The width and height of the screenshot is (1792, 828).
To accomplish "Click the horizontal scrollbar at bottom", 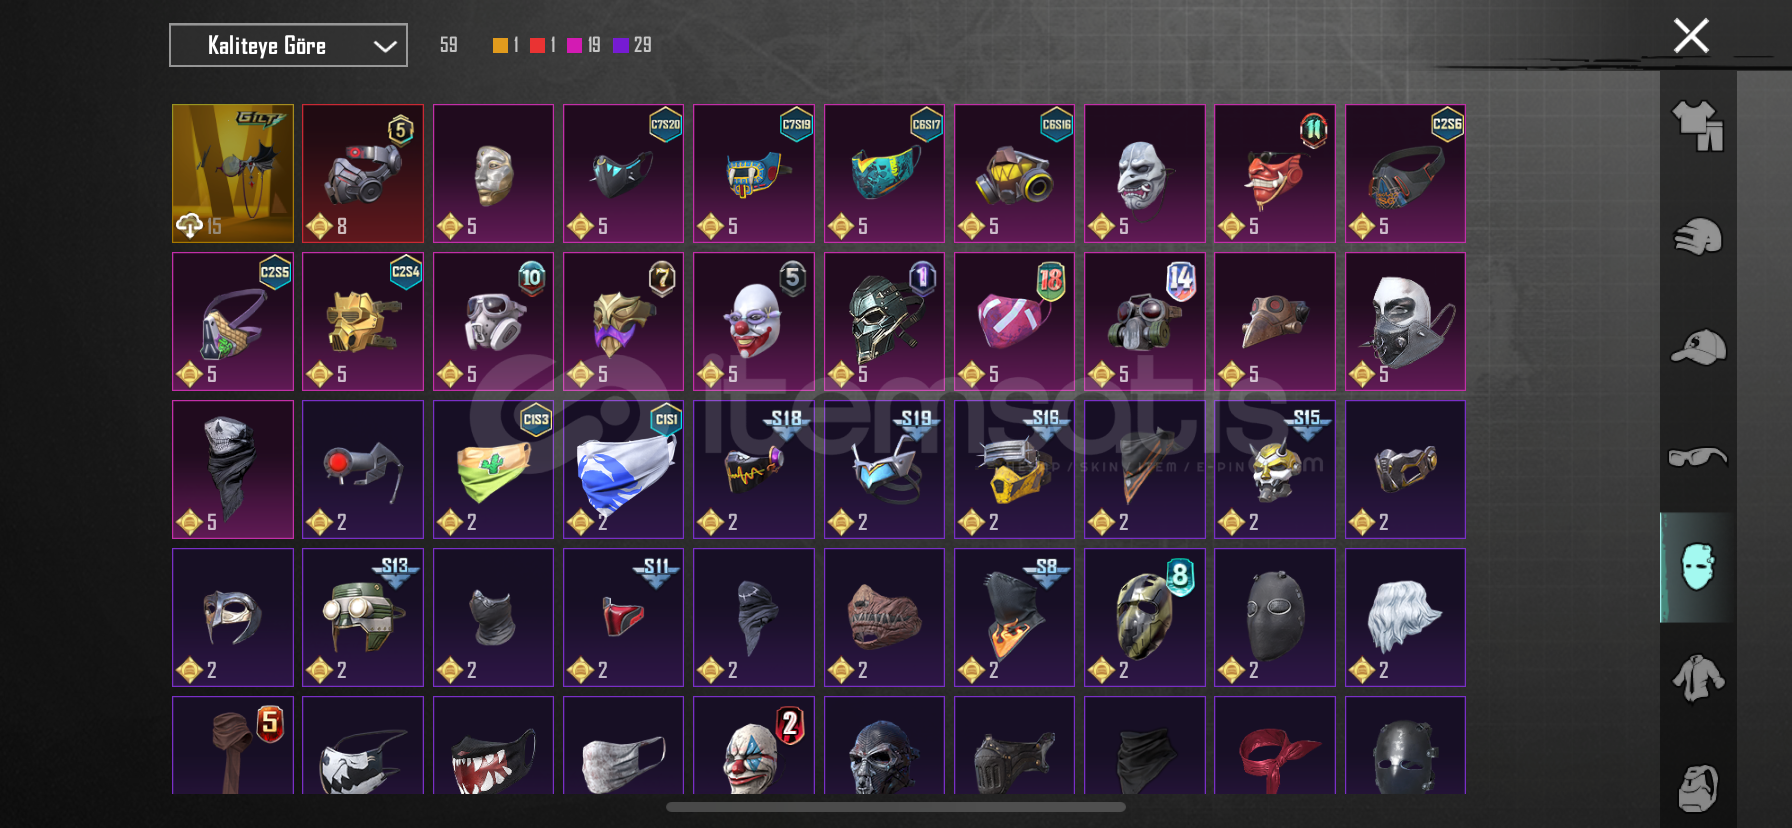I will coord(896,807).
